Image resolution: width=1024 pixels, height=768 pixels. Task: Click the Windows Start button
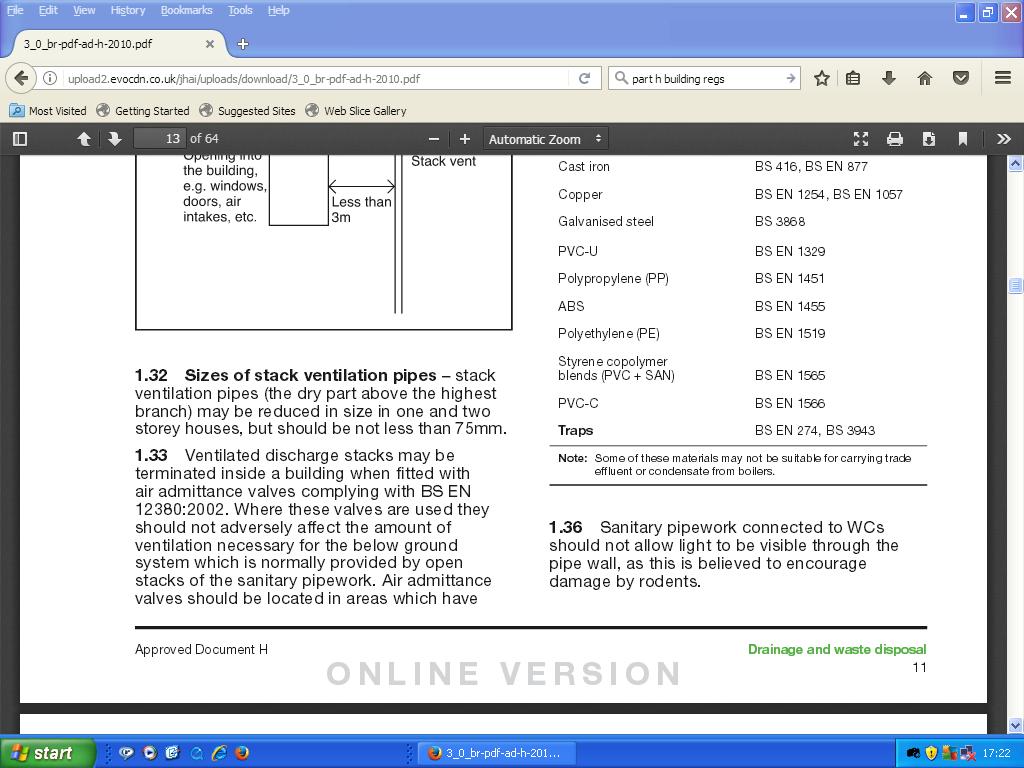click(x=45, y=753)
